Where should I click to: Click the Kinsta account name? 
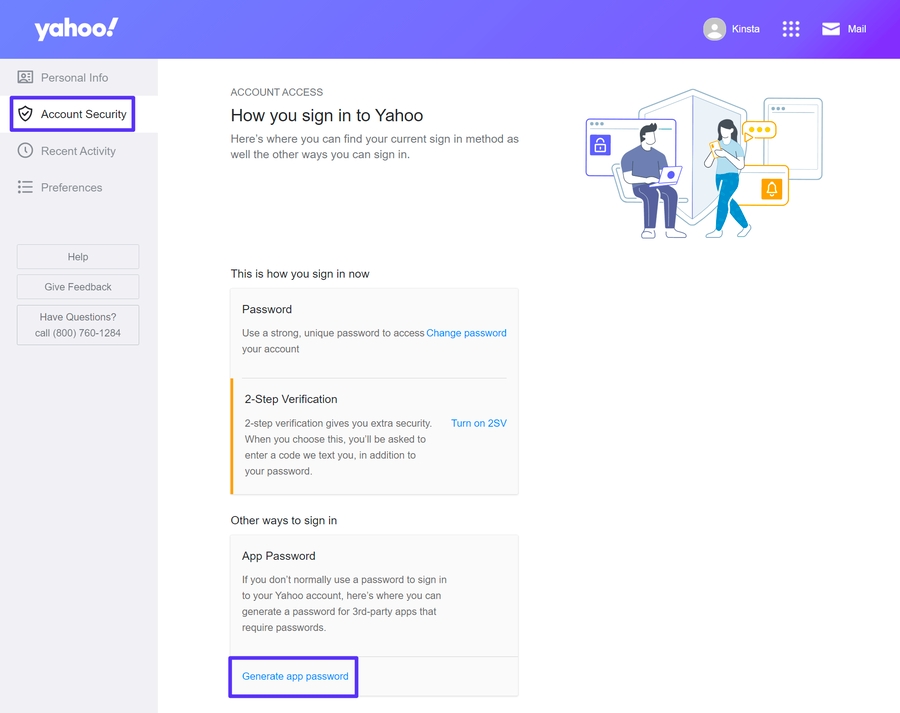(x=745, y=29)
